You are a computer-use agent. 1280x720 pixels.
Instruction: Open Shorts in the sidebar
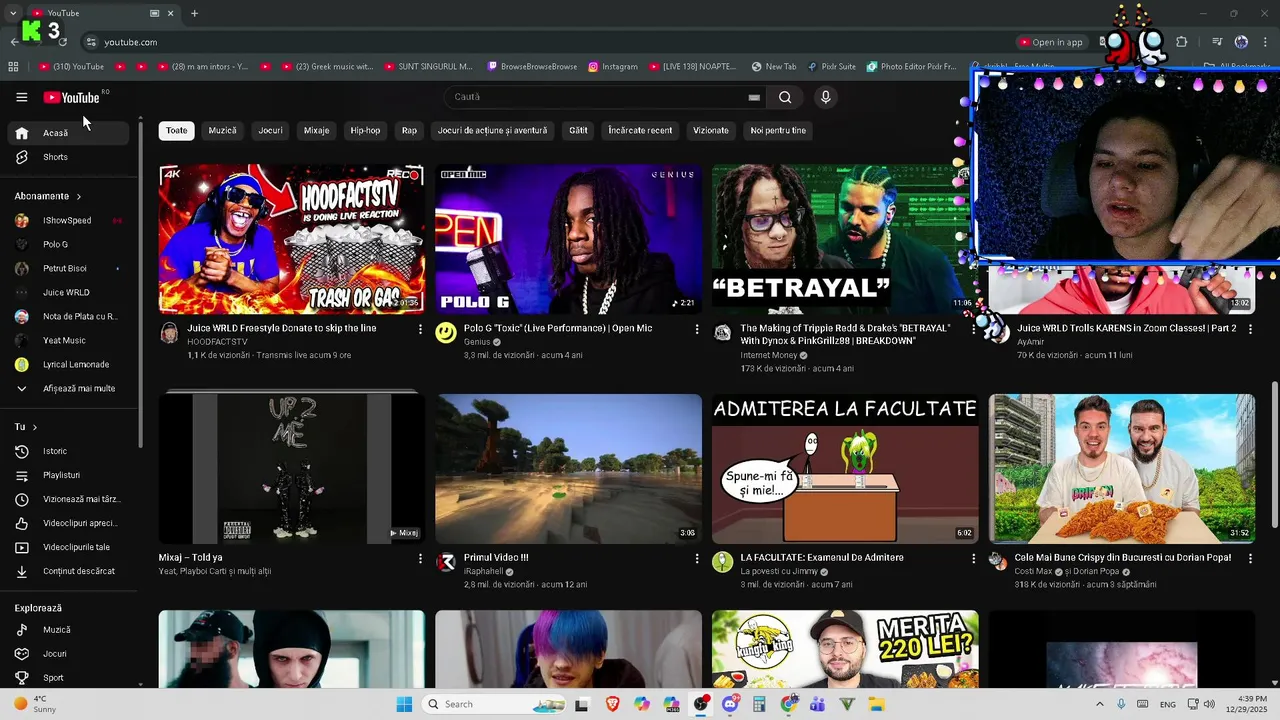click(x=70, y=157)
